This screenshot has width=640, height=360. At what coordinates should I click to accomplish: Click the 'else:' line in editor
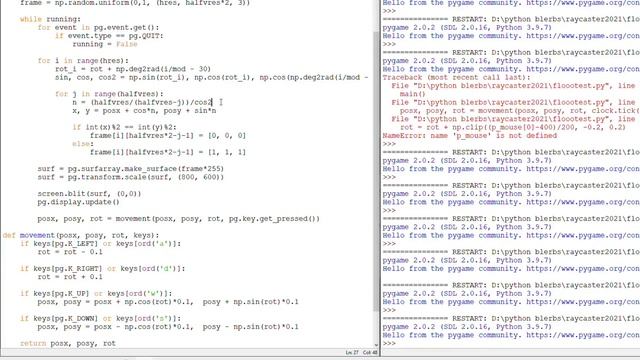click(x=83, y=144)
